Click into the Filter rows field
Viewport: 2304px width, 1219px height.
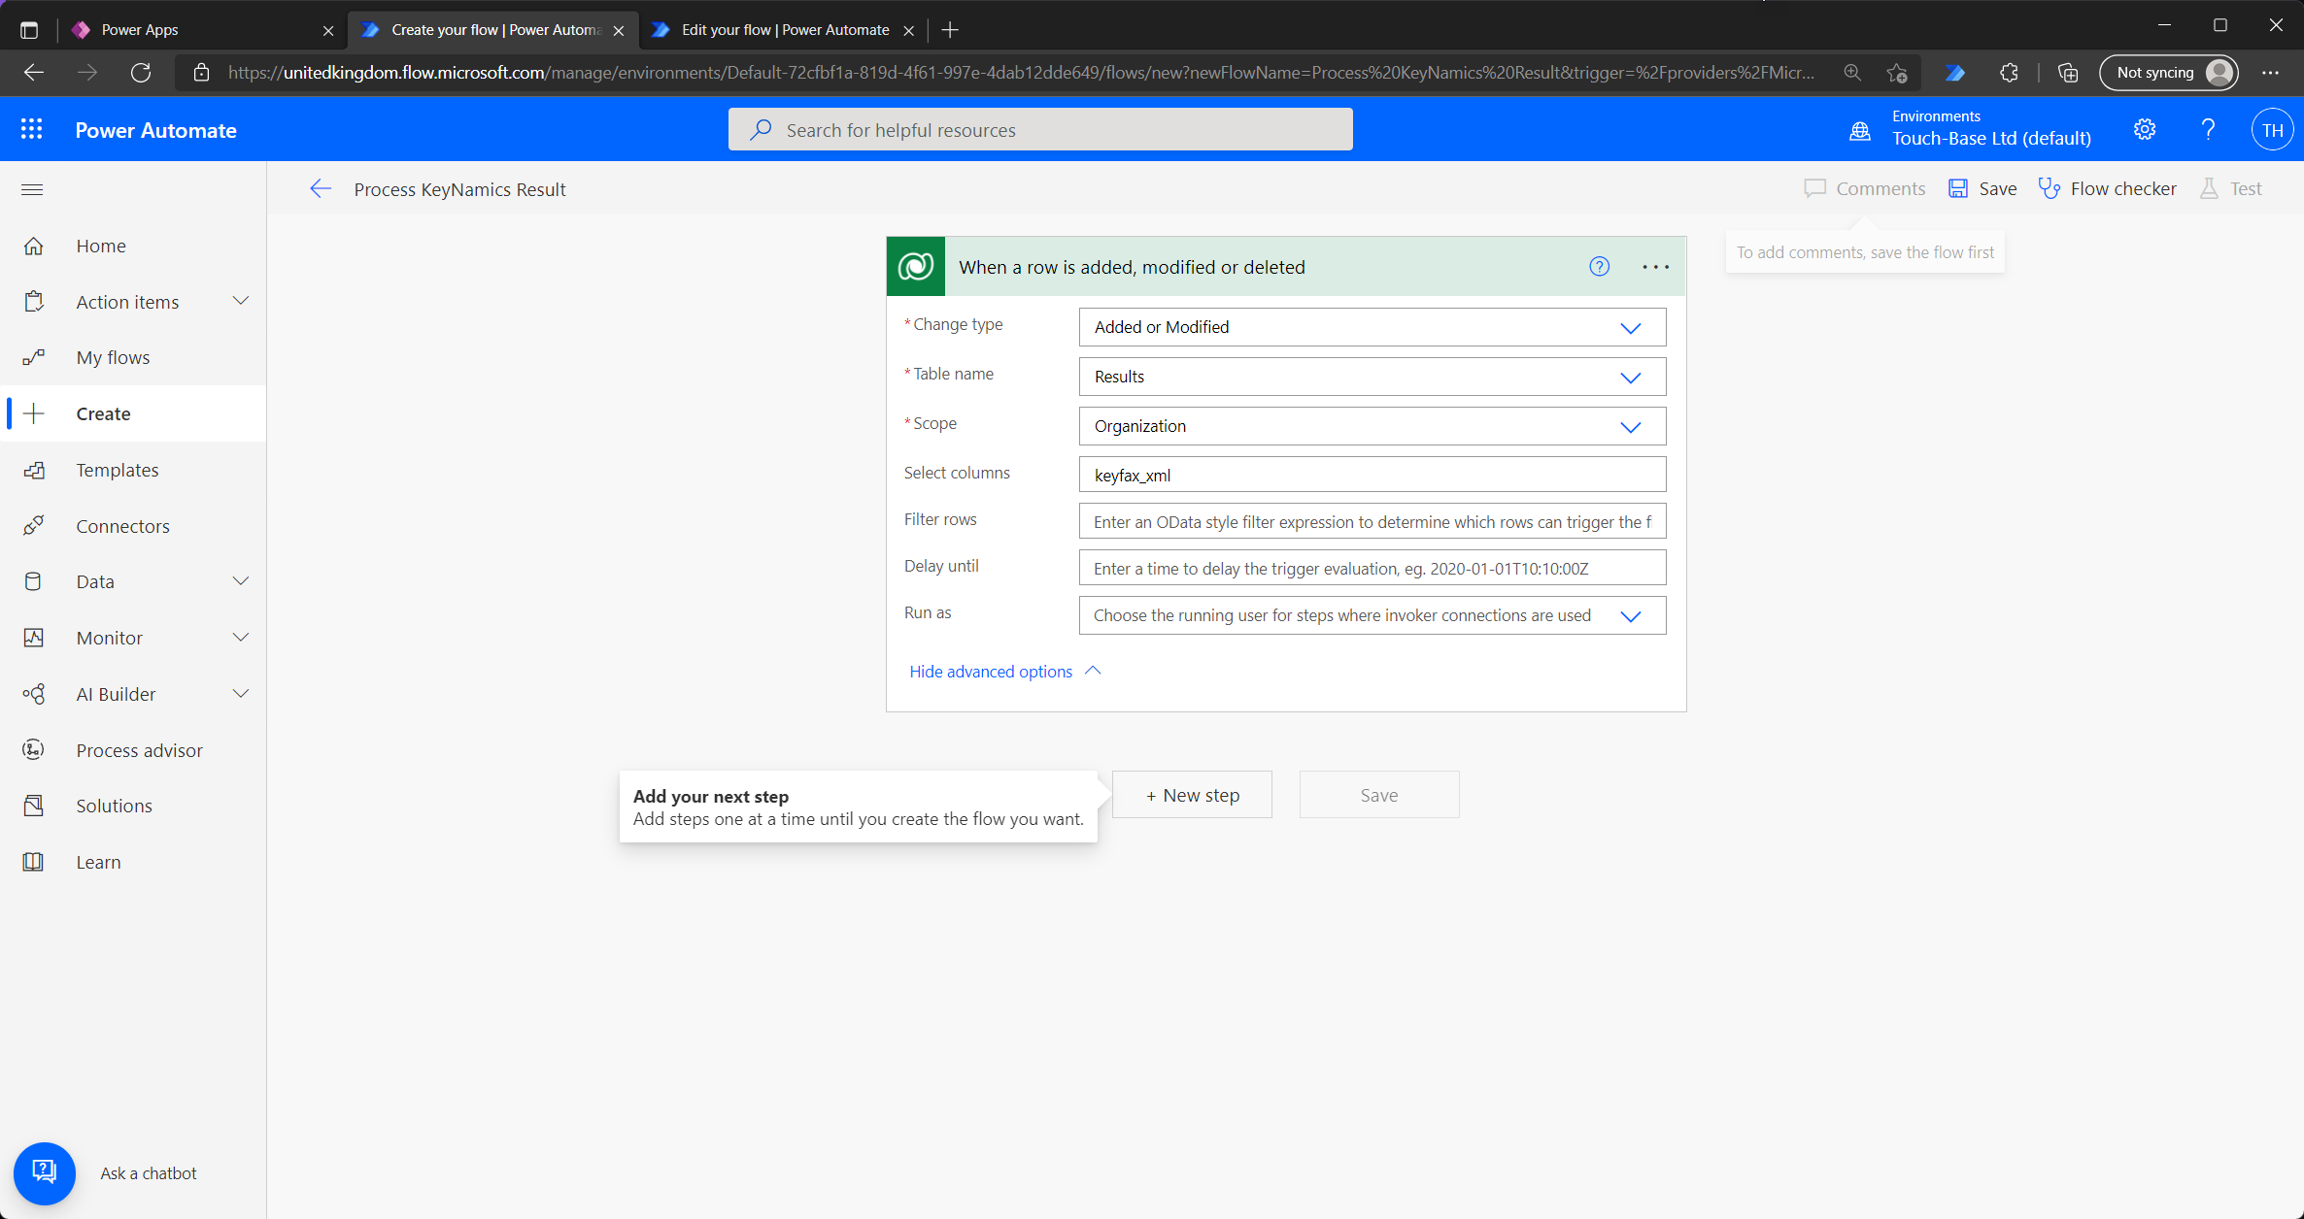click(1372, 522)
